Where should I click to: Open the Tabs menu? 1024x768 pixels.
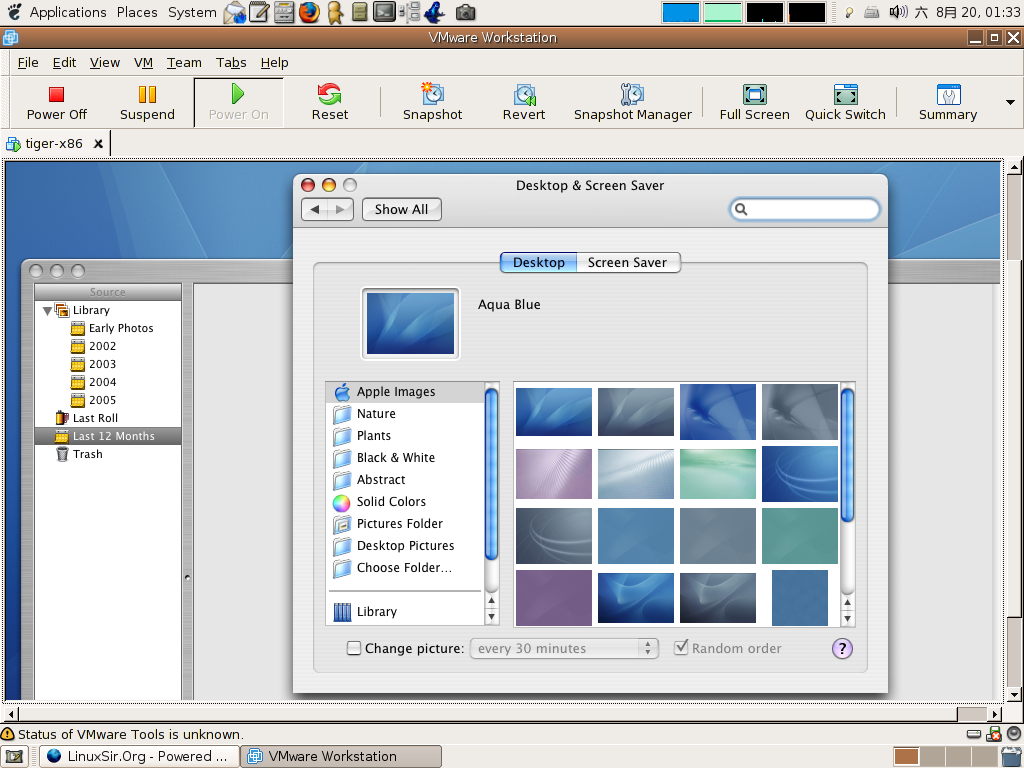[x=231, y=63]
